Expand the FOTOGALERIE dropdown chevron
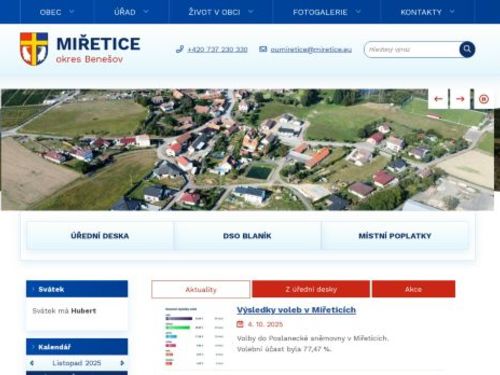The height and width of the screenshot is (375, 500). coord(358,12)
